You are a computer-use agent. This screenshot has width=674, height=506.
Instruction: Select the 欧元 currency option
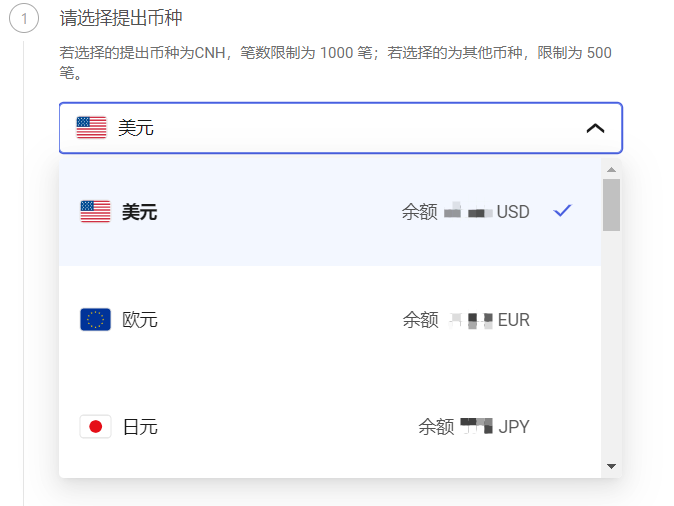140,320
